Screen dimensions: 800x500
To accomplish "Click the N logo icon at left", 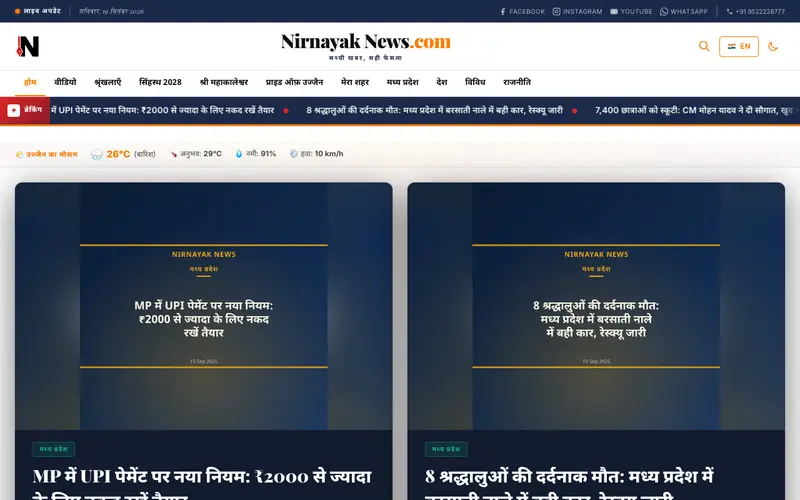I will [x=28, y=46].
